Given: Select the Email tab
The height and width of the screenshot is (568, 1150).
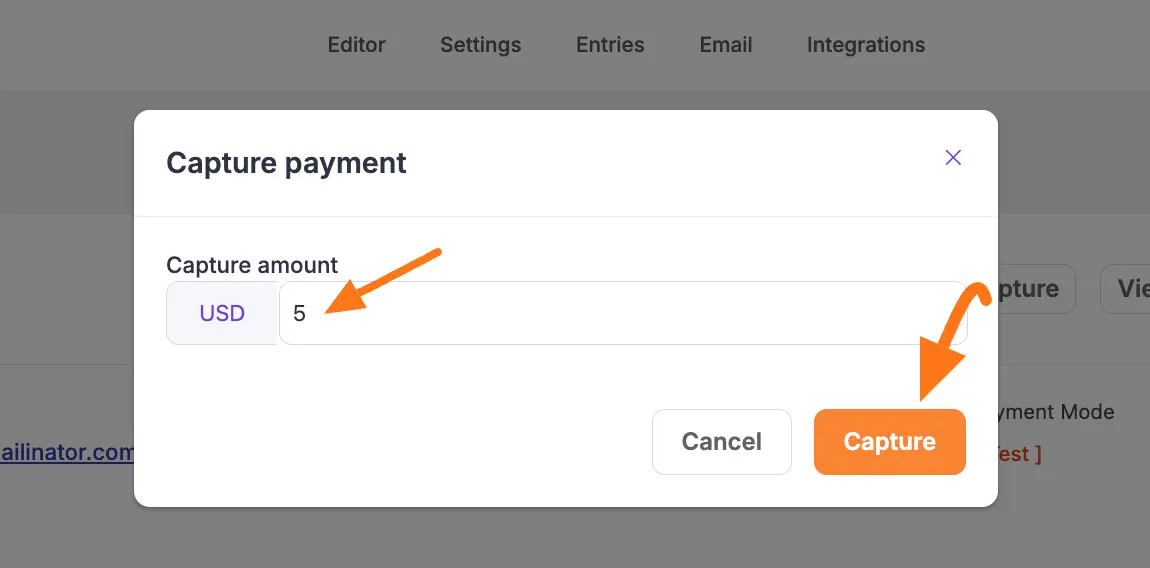Looking at the screenshot, I should click(x=726, y=45).
